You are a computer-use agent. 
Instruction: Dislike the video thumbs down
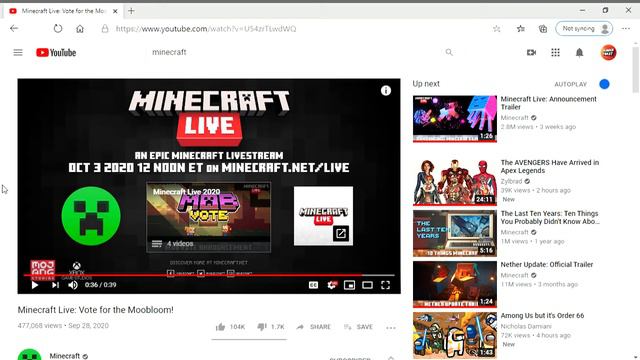coord(271,327)
